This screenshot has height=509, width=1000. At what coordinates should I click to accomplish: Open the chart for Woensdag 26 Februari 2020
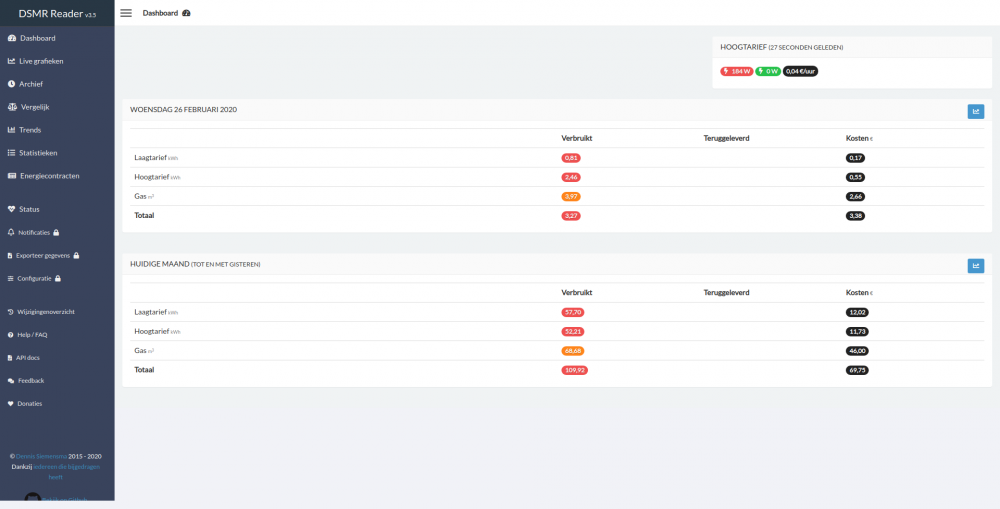click(976, 112)
